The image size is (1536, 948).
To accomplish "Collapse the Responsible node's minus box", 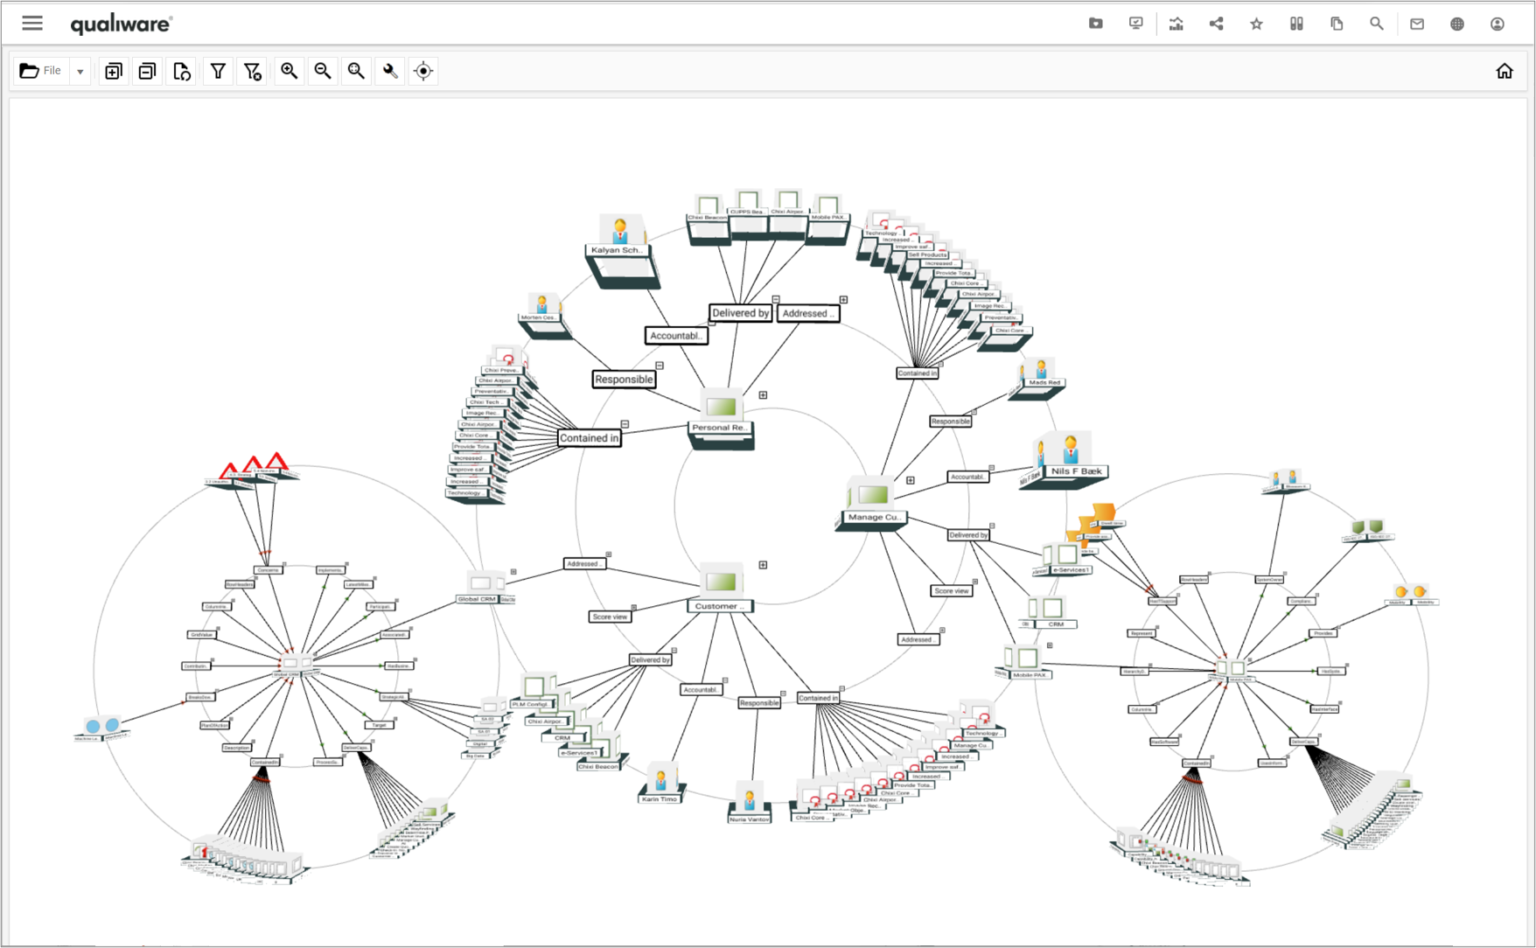I will (660, 366).
